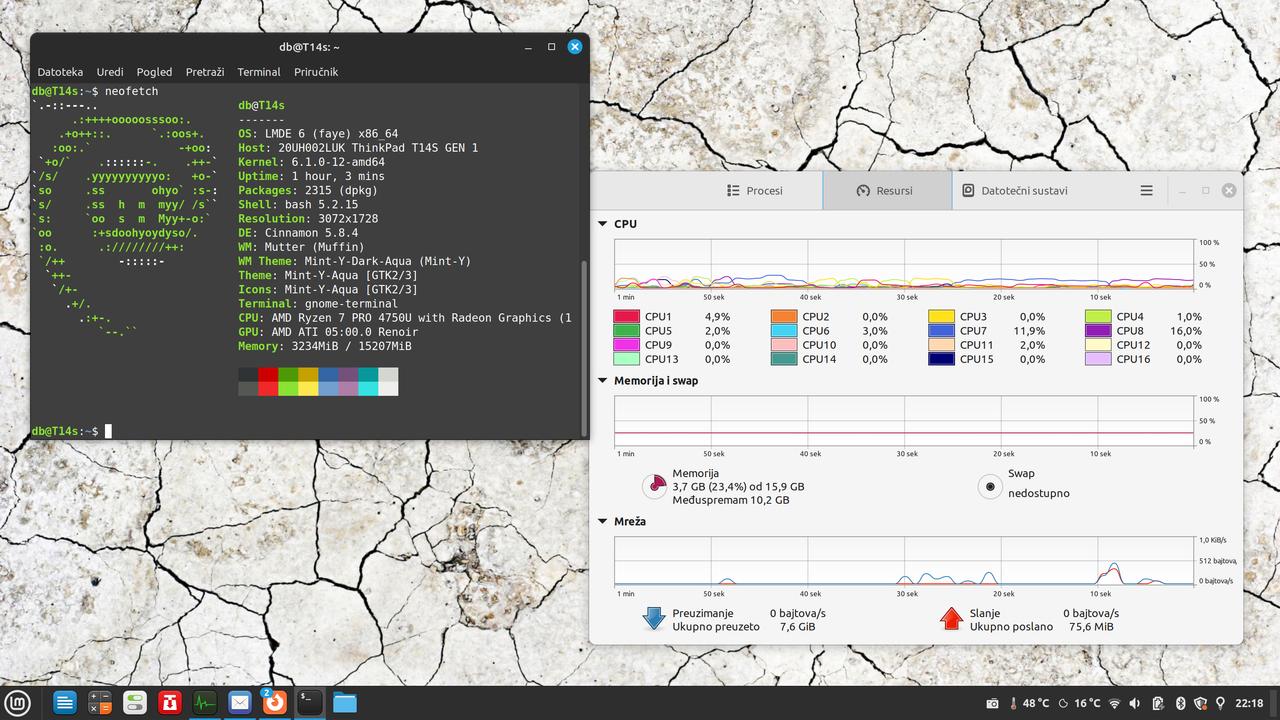
Task: Click the CPU11 color swatch
Action: point(941,345)
